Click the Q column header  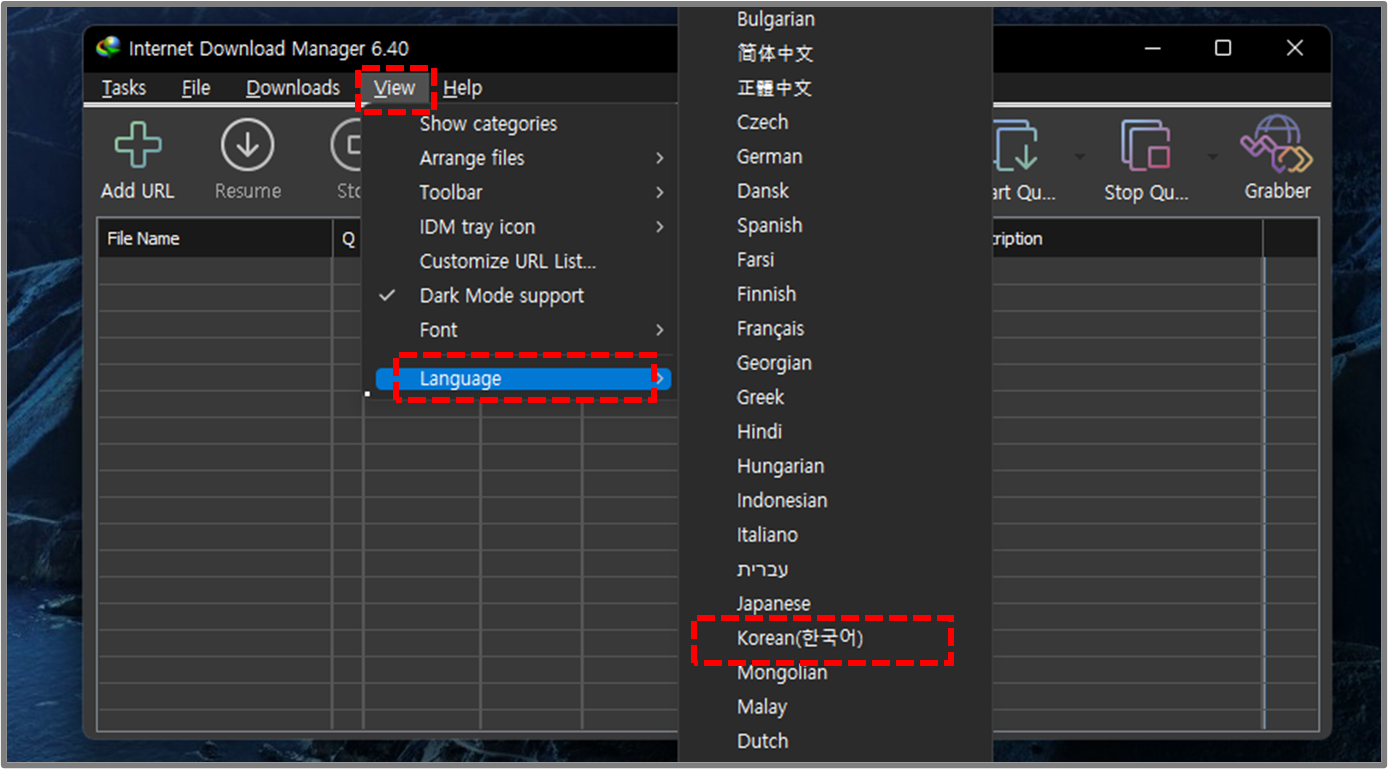click(348, 239)
